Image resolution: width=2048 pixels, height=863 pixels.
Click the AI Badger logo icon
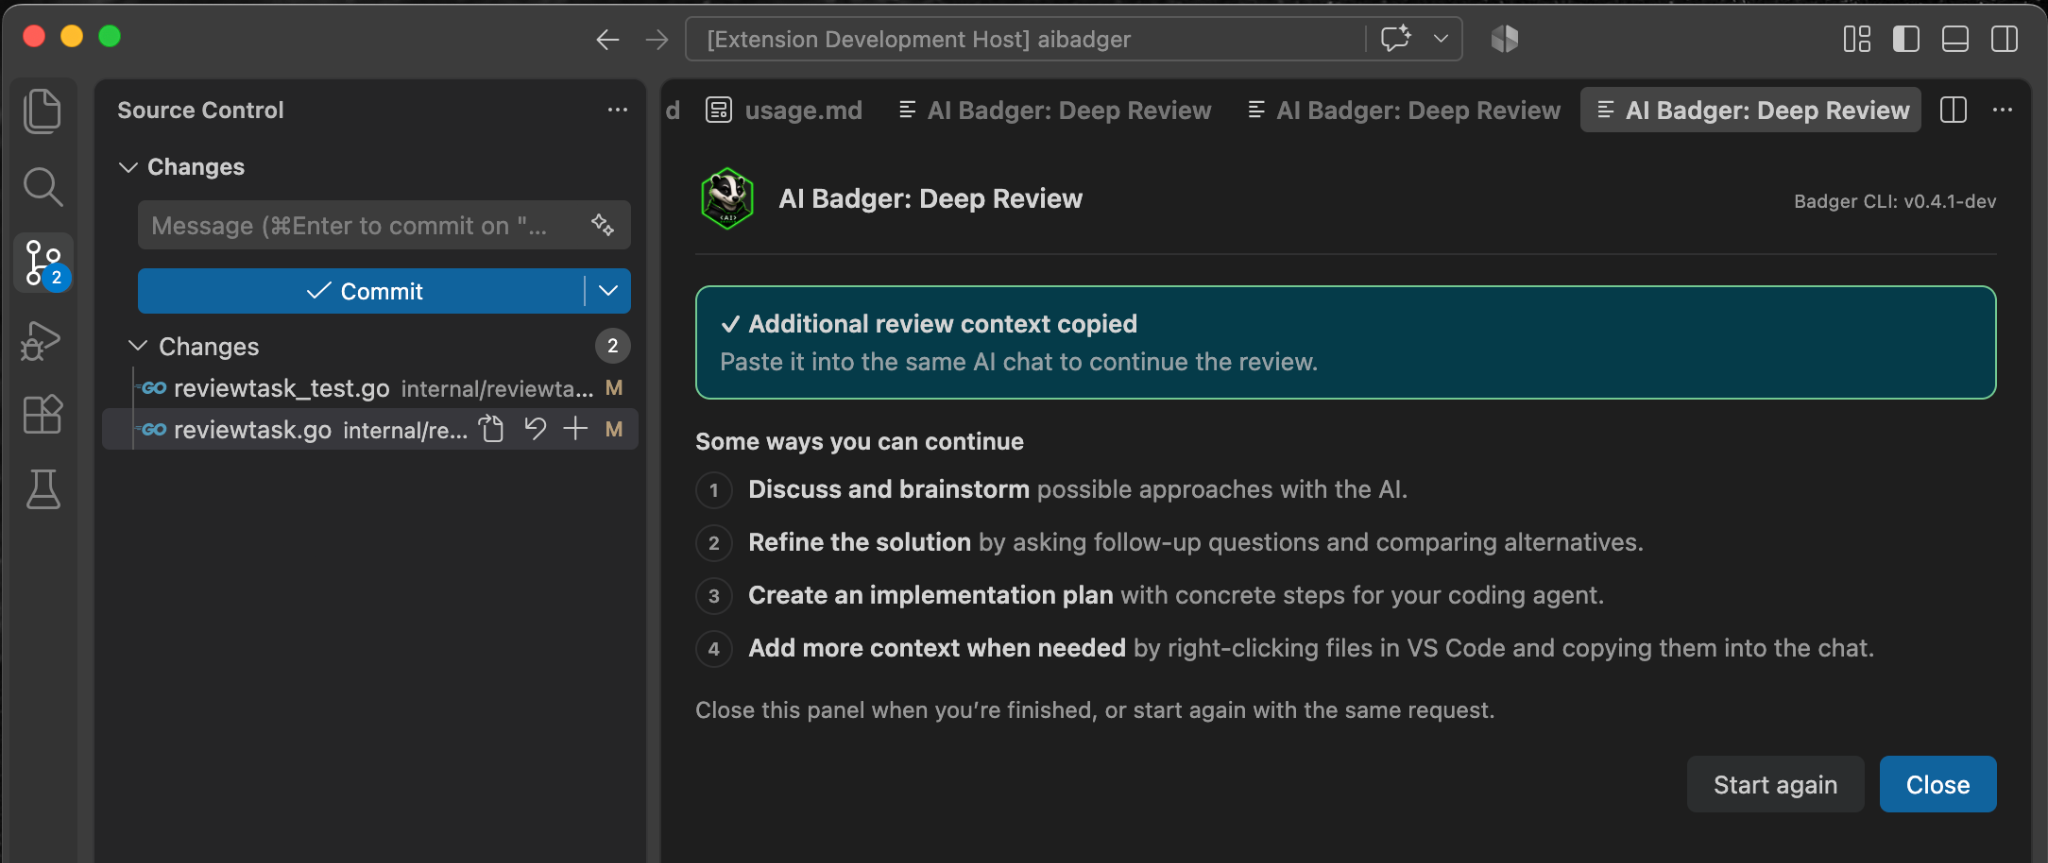click(x=727, y=198)
